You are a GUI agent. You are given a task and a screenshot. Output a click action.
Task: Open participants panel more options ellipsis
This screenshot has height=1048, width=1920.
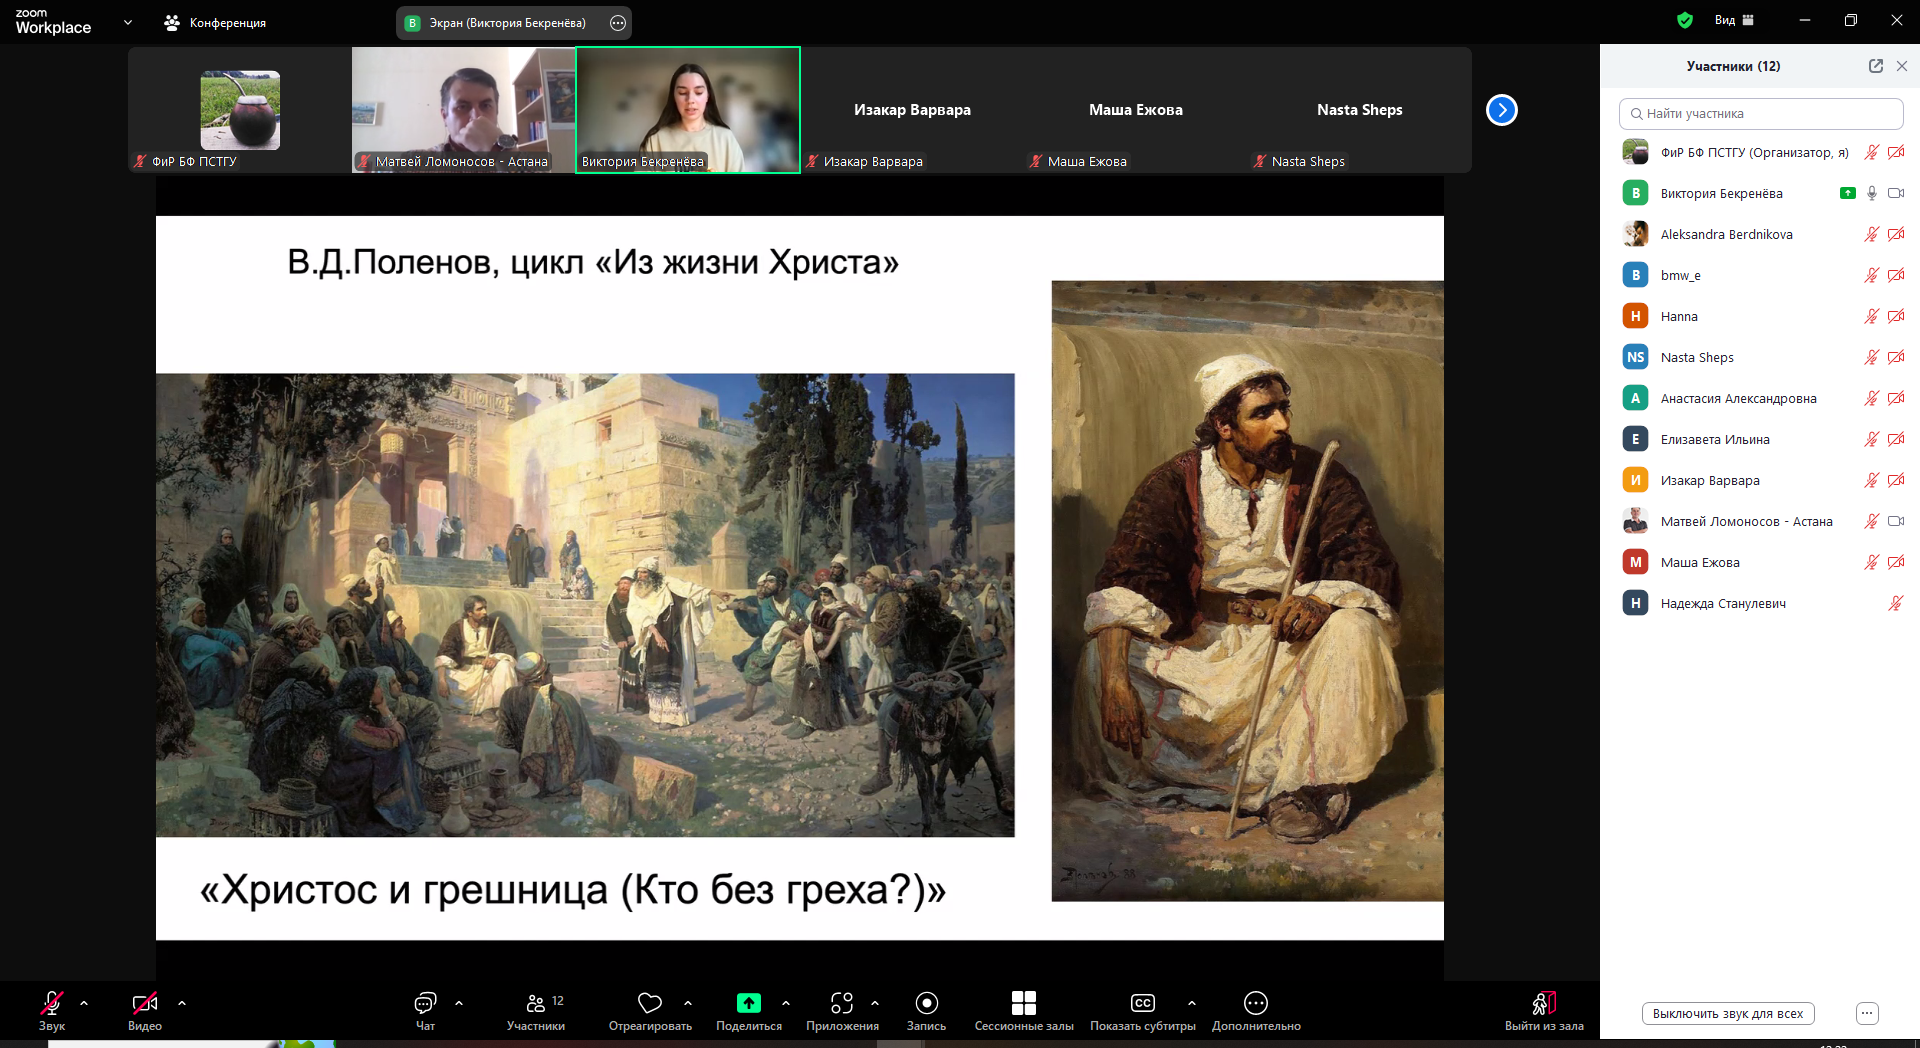[1867, 1013]
